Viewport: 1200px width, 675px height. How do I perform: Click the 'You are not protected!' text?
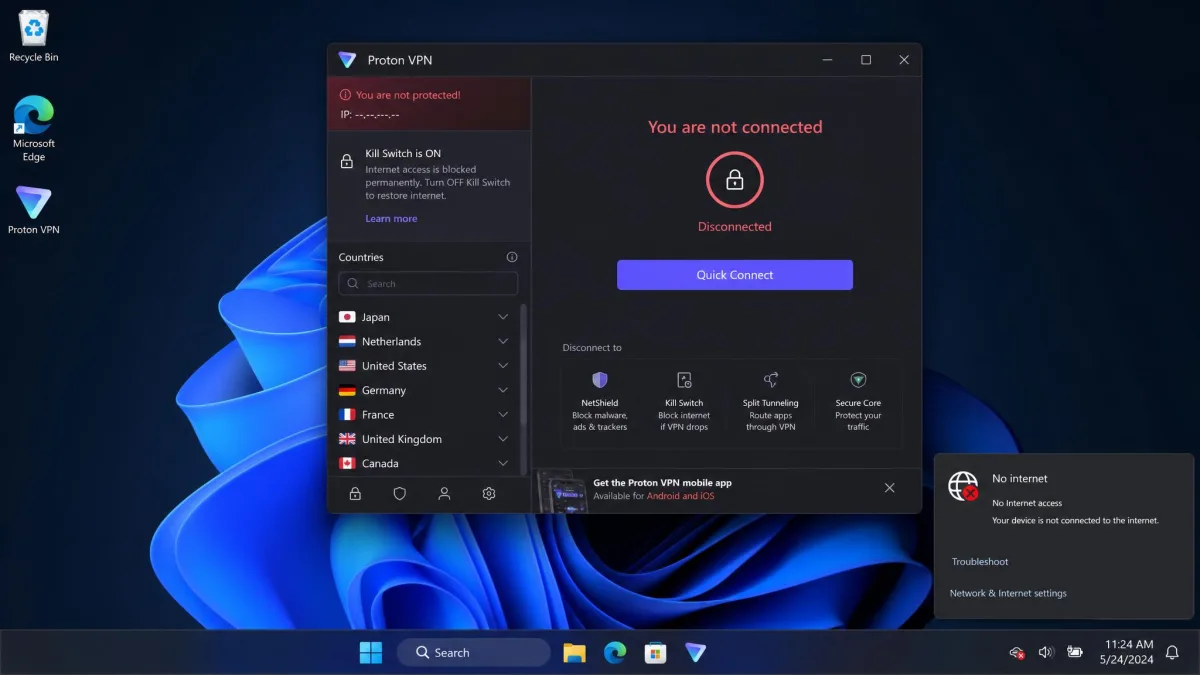[408, 95]
